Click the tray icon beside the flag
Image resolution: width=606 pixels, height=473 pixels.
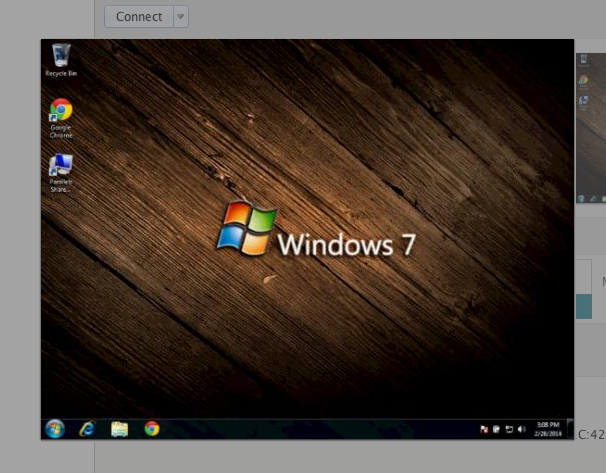(496, 429)
